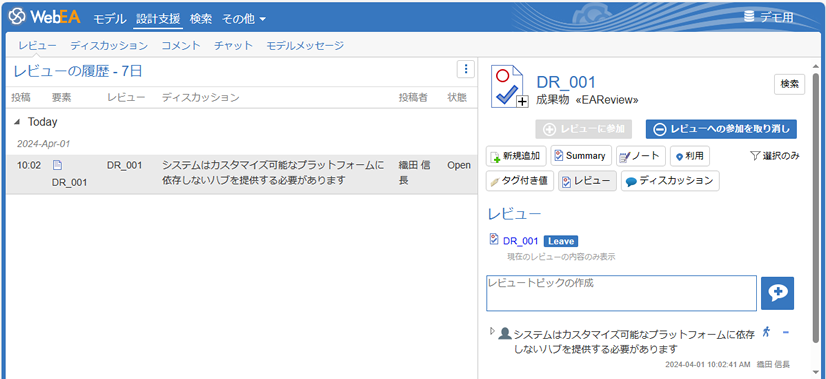Click the 投稿 column header
The image size is (826, 379).
click(x=21, y=98)
